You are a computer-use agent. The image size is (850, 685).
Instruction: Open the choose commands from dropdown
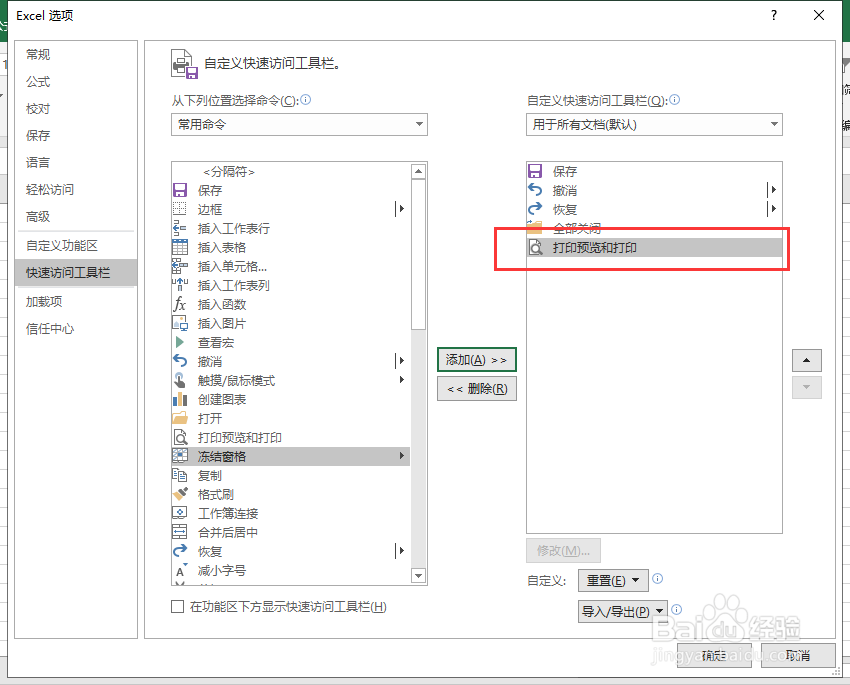[299, 125]
